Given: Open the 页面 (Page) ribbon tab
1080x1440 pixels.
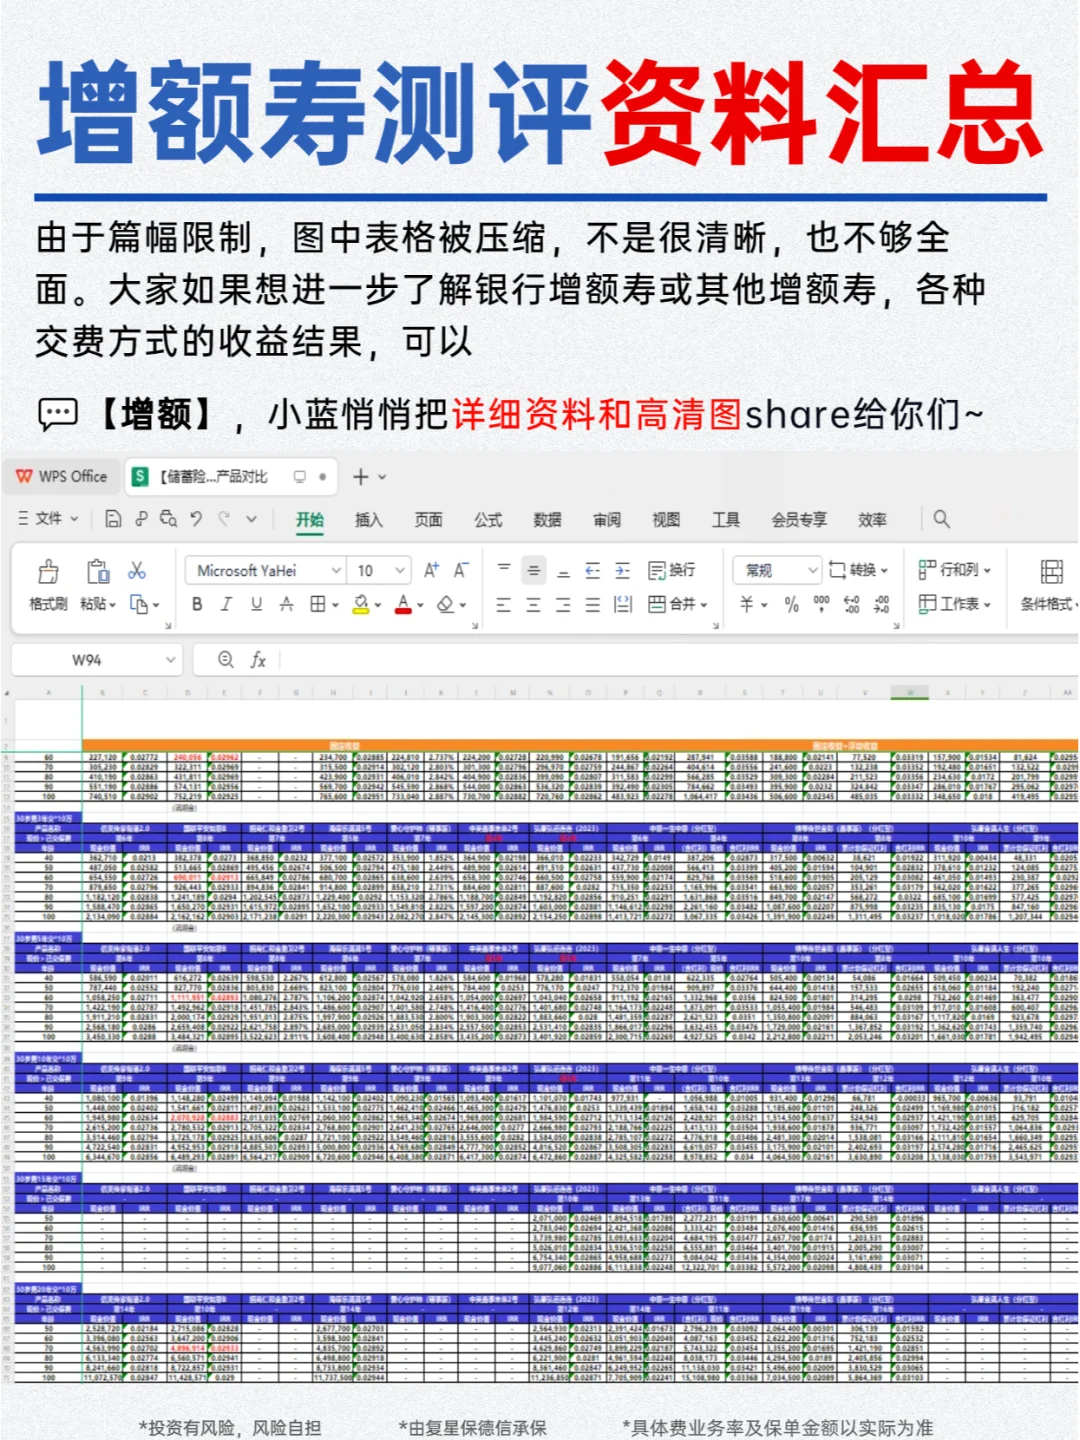Looking at the screenshot, I should (429, 519).
